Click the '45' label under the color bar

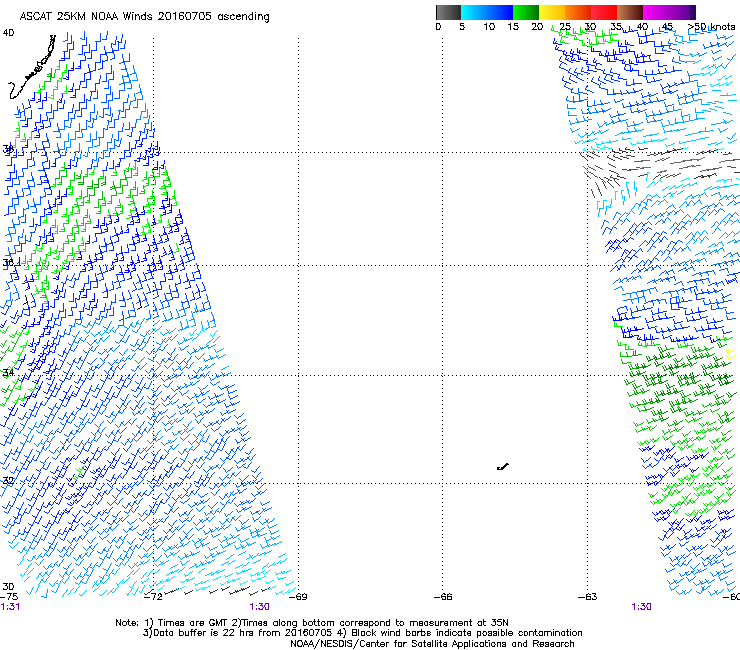(x=667, y=27)
